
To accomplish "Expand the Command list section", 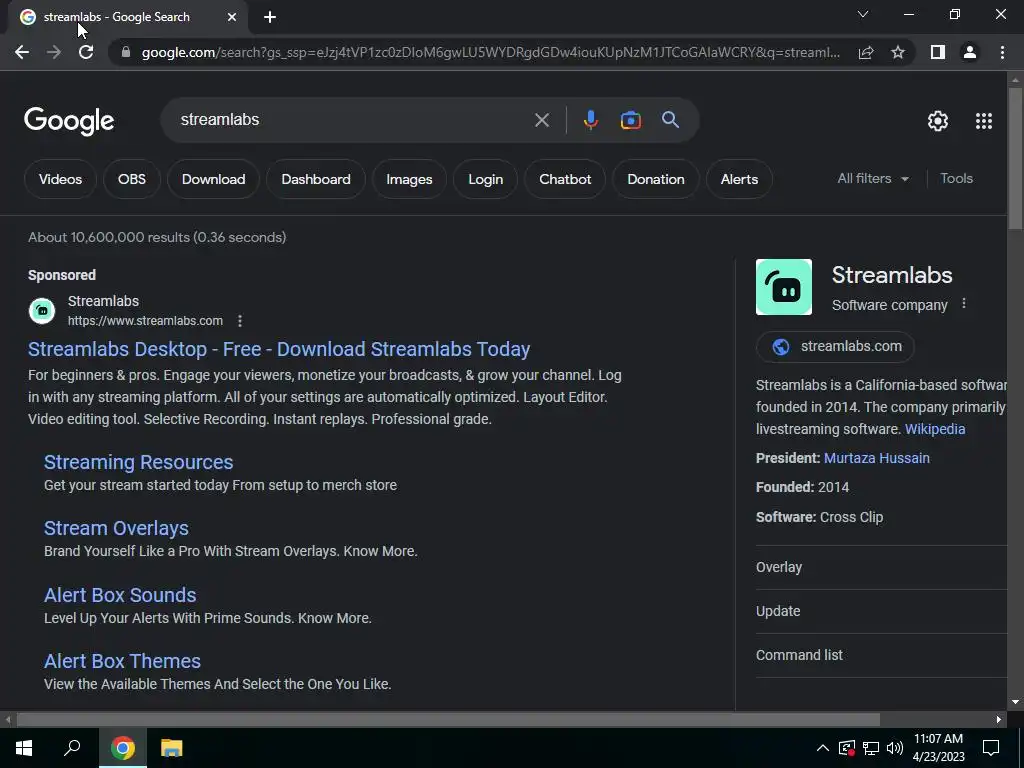I will [882, 654].
